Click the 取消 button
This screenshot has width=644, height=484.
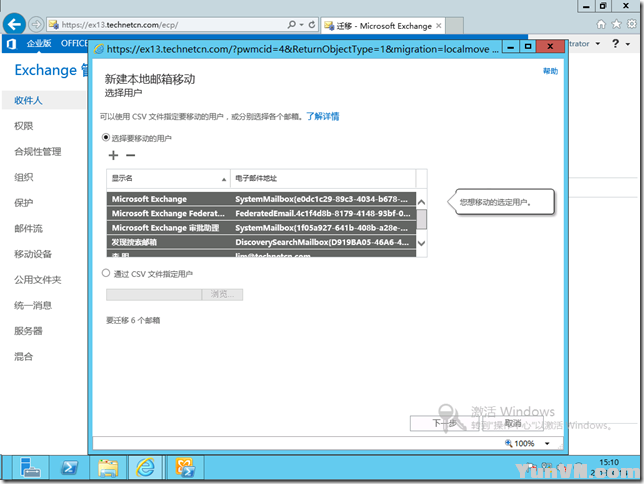(x=513, y=423)
